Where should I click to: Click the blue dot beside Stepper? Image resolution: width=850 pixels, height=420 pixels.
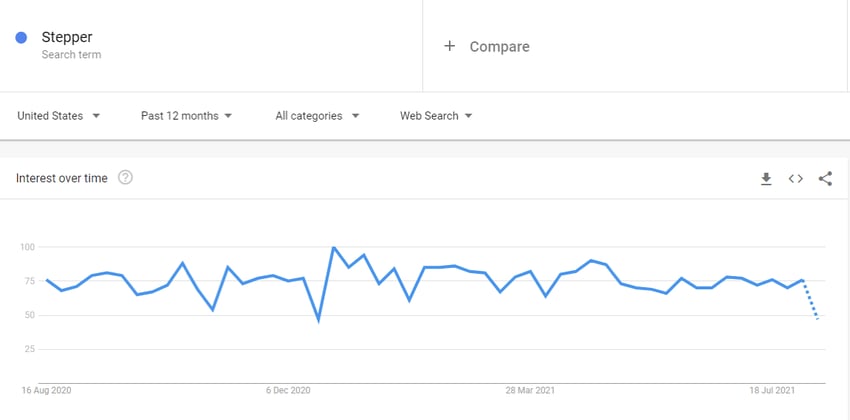tap(21, 37)
